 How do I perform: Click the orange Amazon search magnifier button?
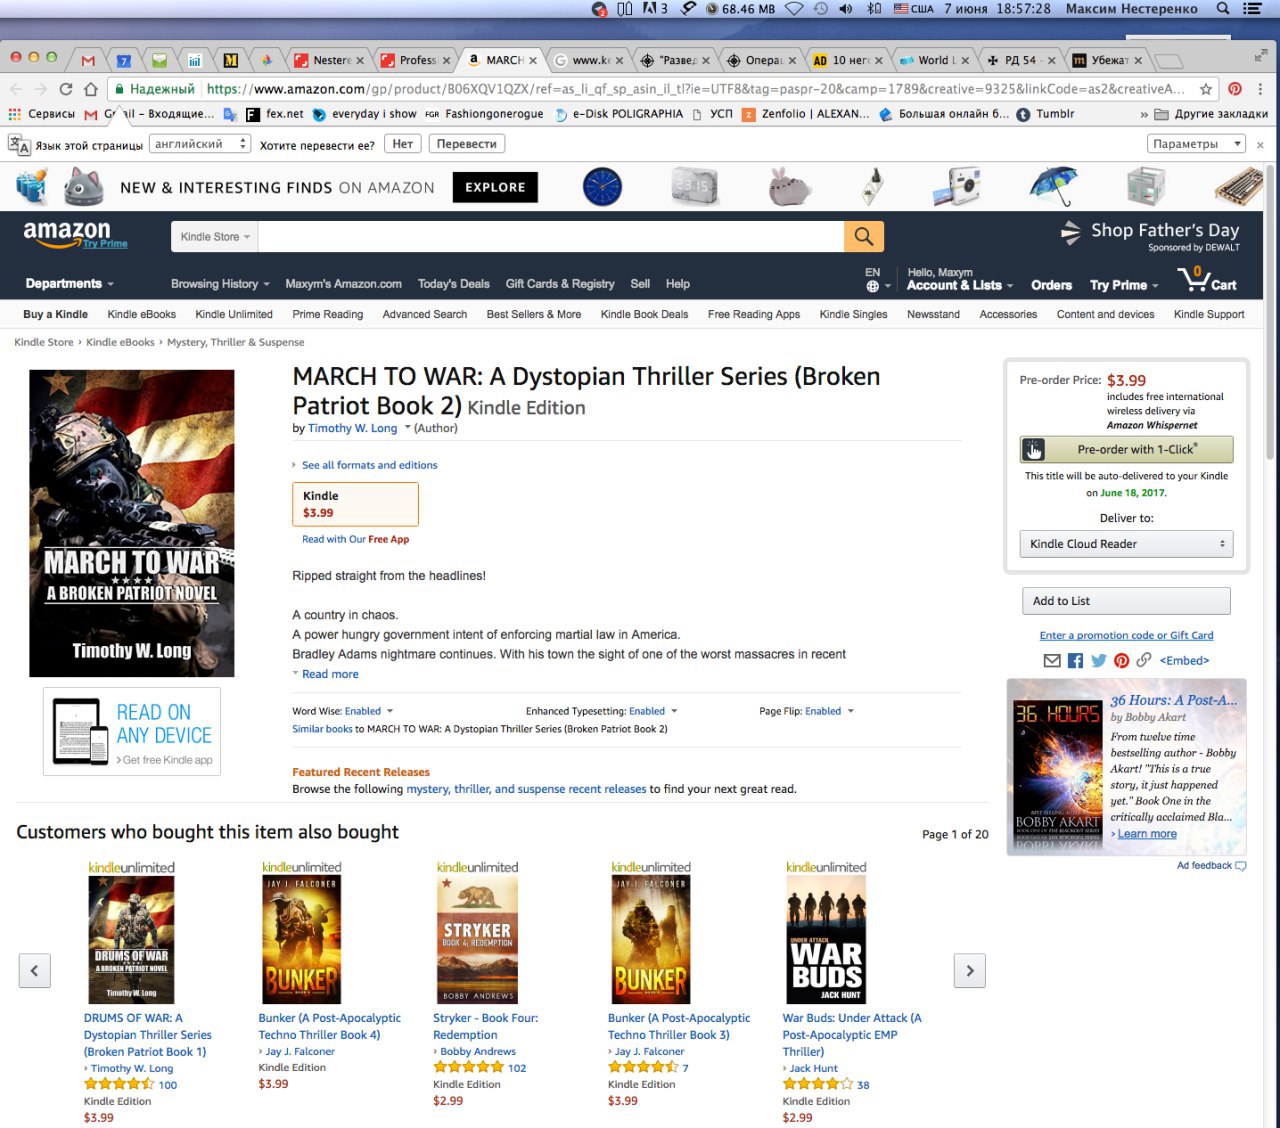point(864,237)
